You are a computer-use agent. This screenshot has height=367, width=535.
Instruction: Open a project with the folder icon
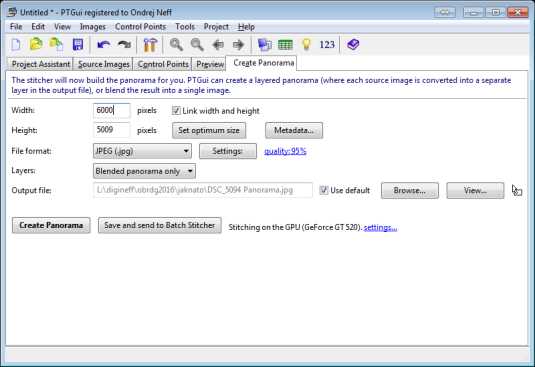point(36,45)
